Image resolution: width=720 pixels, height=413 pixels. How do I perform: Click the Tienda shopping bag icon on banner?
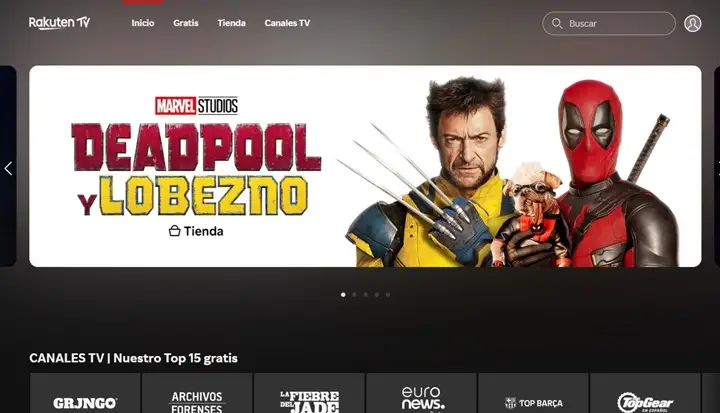click(174, 231)
